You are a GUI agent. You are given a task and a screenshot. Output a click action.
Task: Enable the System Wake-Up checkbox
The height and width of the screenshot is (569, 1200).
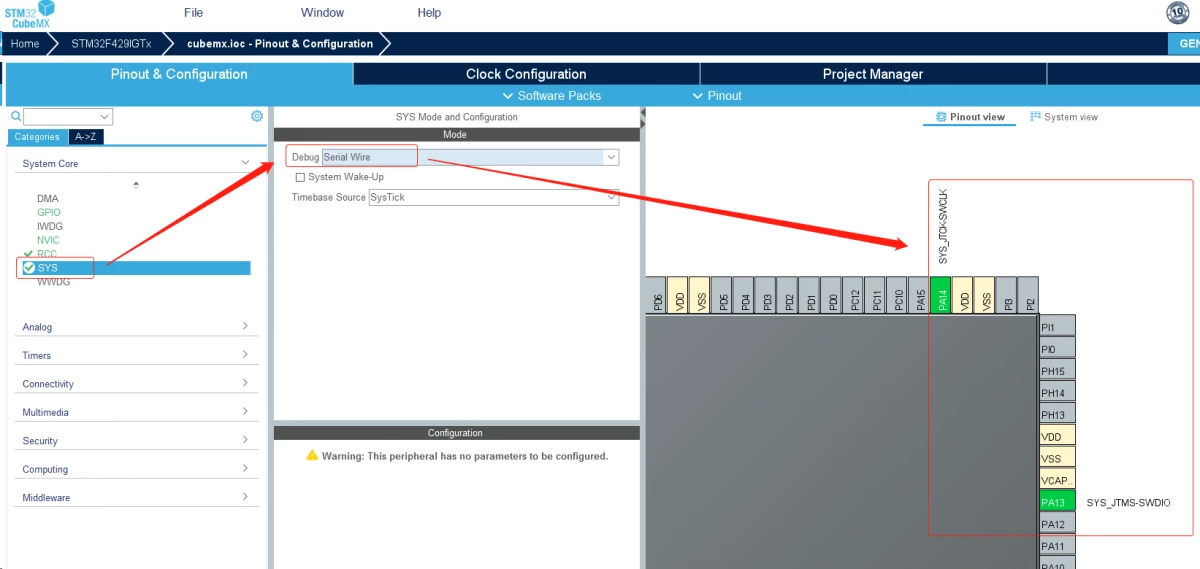point(300,177)
